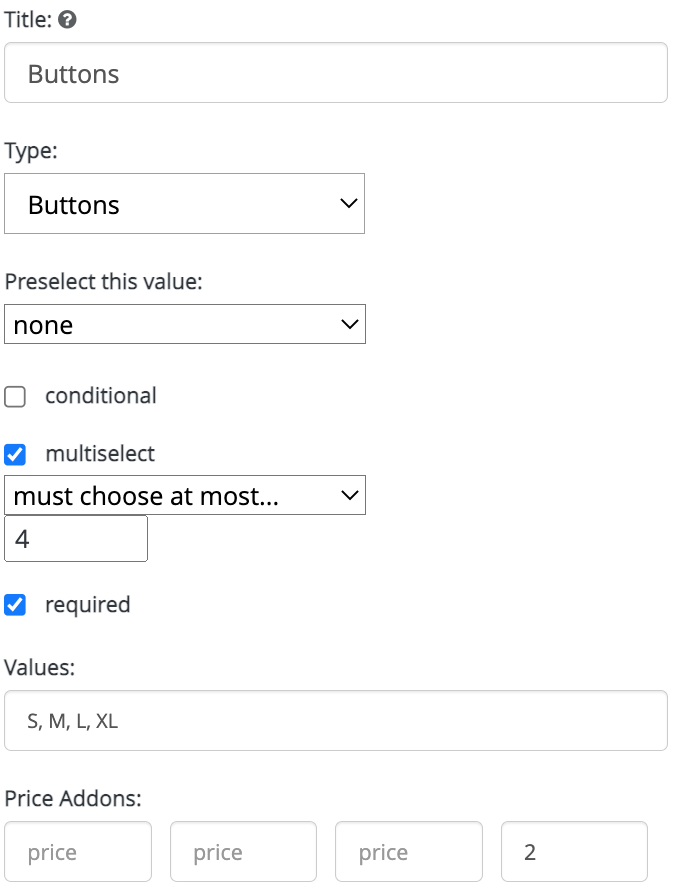Click the Values label text
Image resolution: width=678 pixels, height=892 pixels.
[39, 668]
